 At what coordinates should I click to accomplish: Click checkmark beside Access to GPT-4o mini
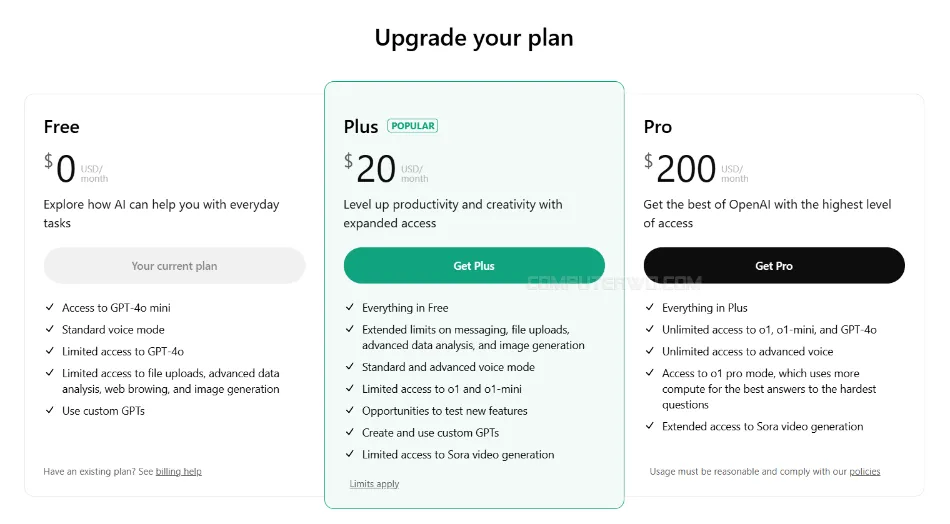point(50,307)
